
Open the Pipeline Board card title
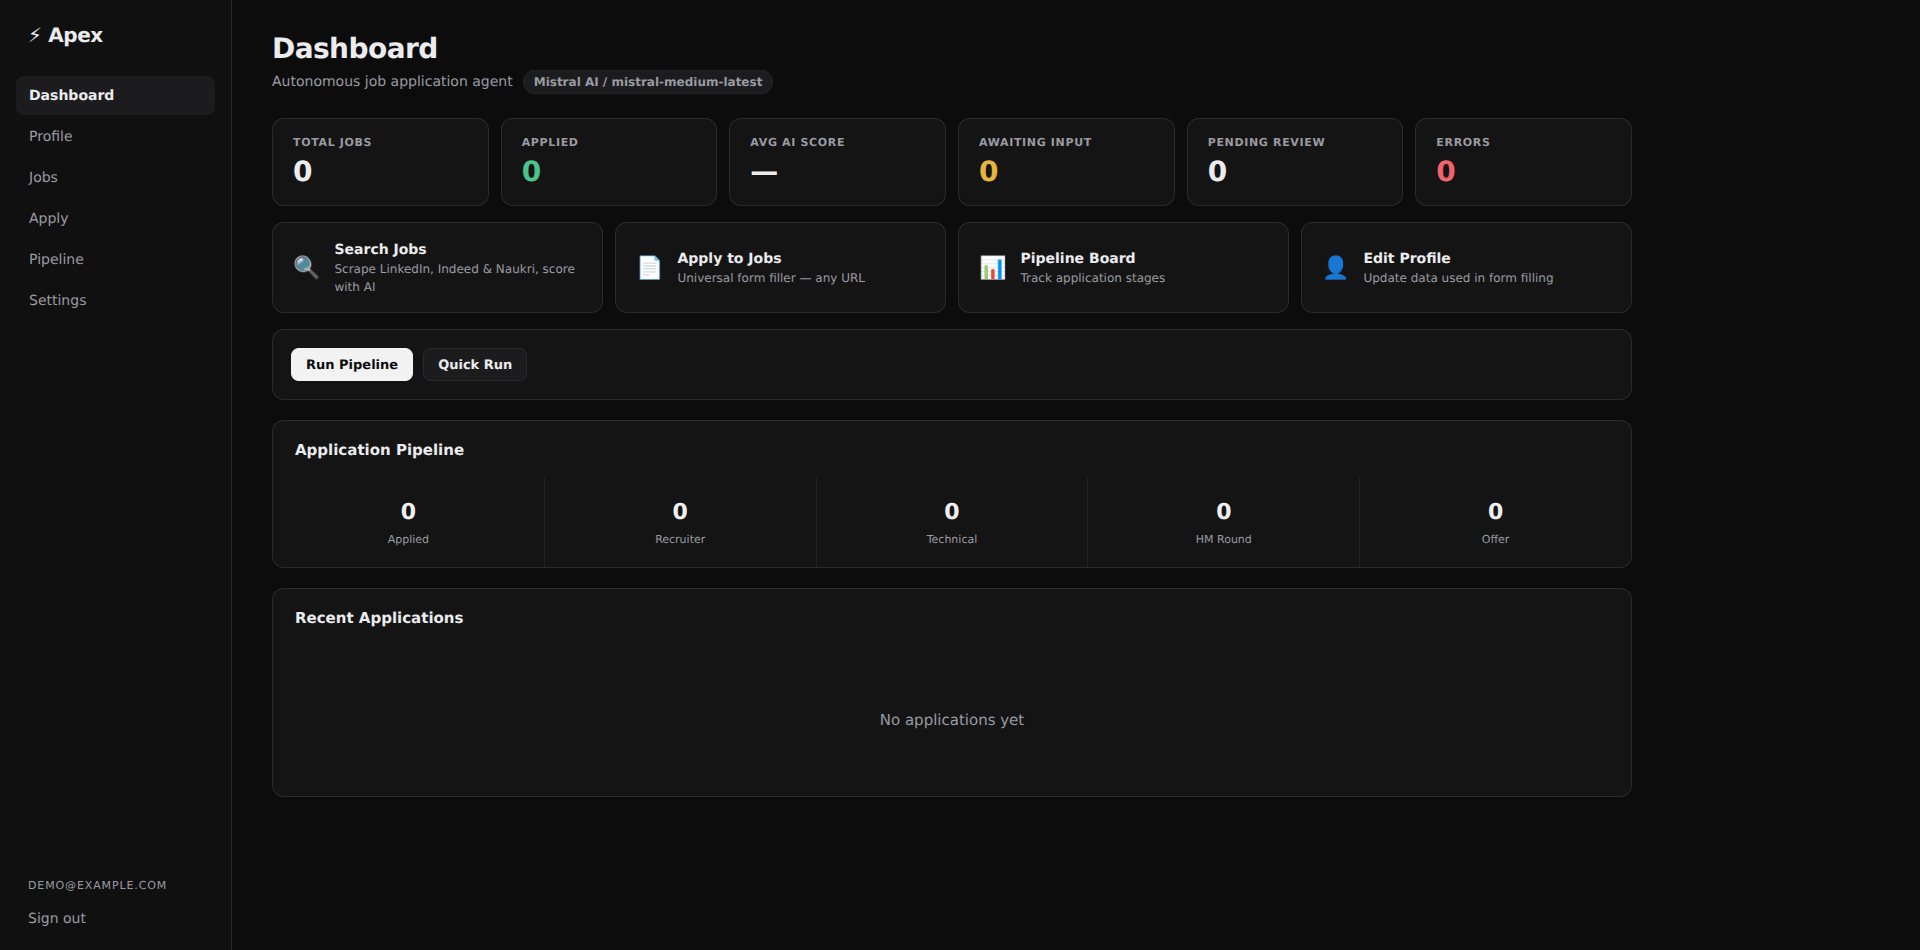[1077, 258]
